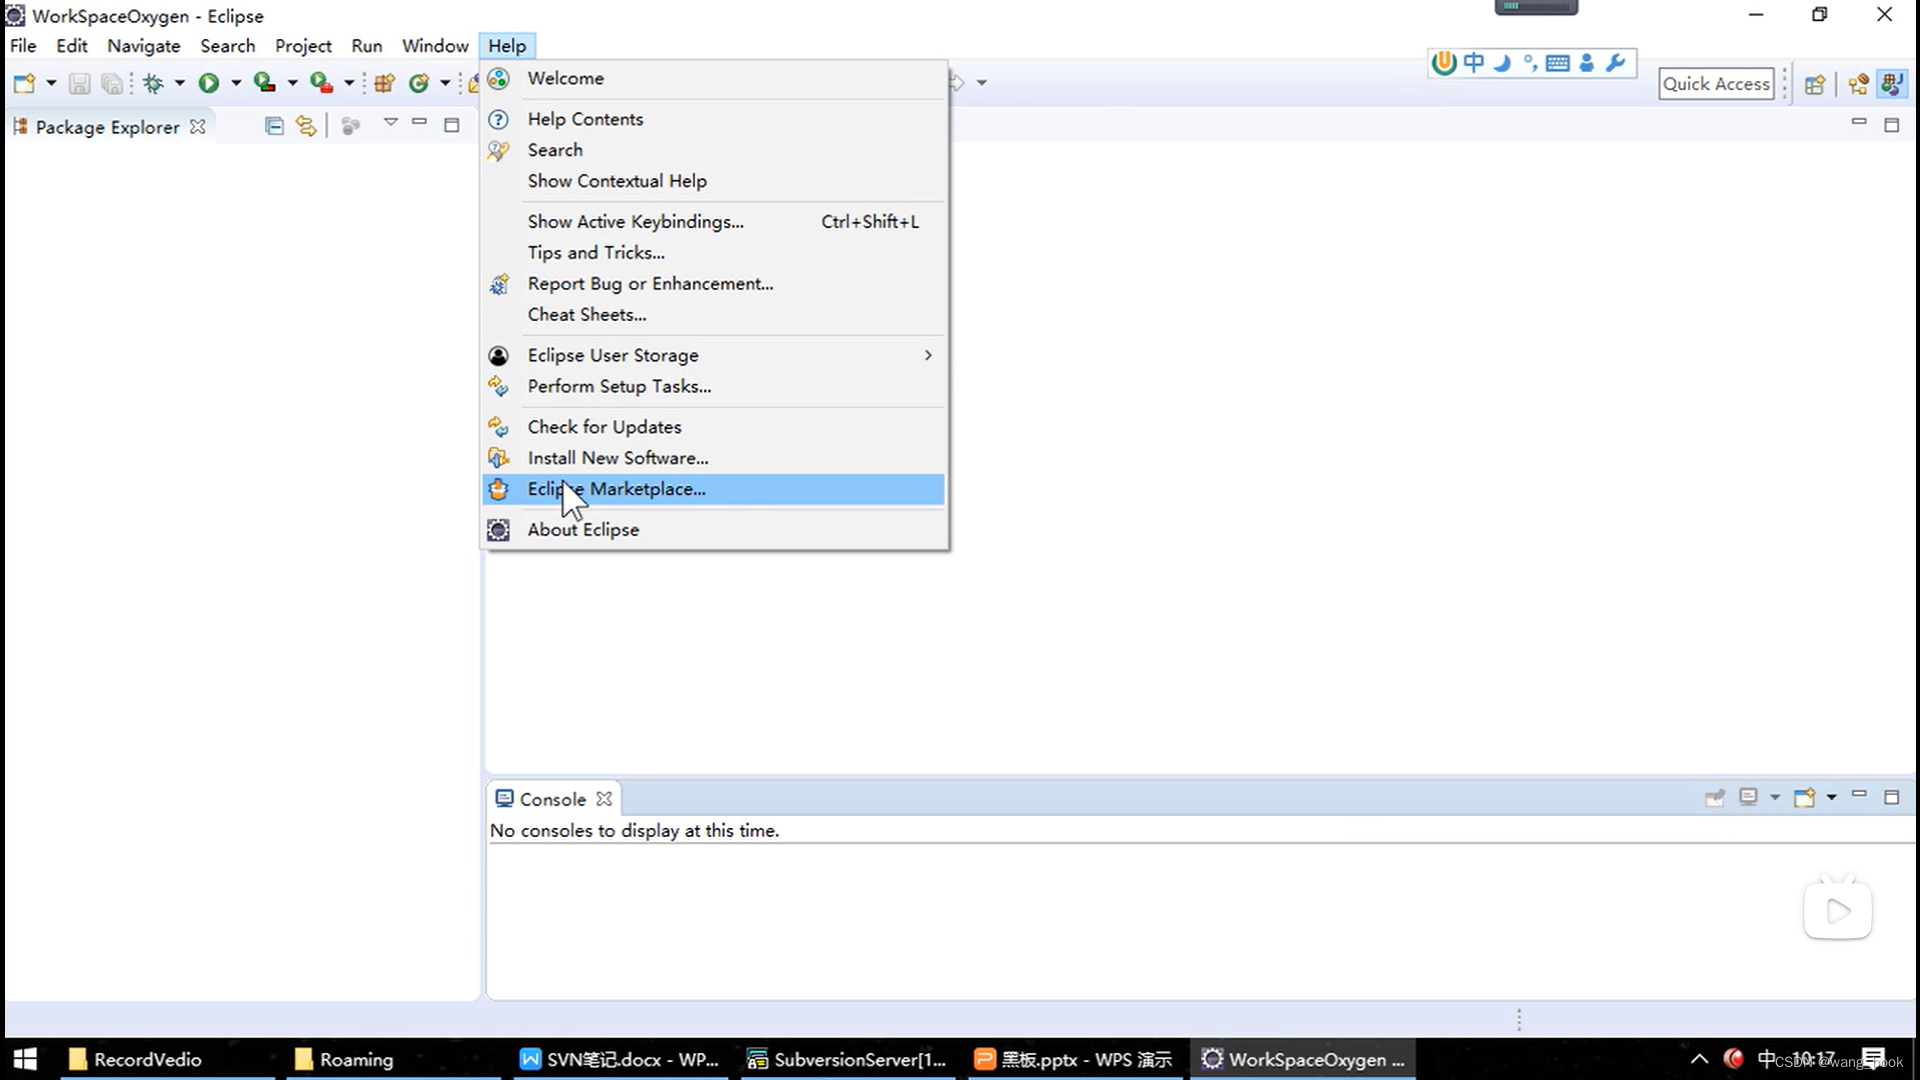1920x1080 pixels.
Task: Open the Navigate menu
Action: click(x=144, y=46)
